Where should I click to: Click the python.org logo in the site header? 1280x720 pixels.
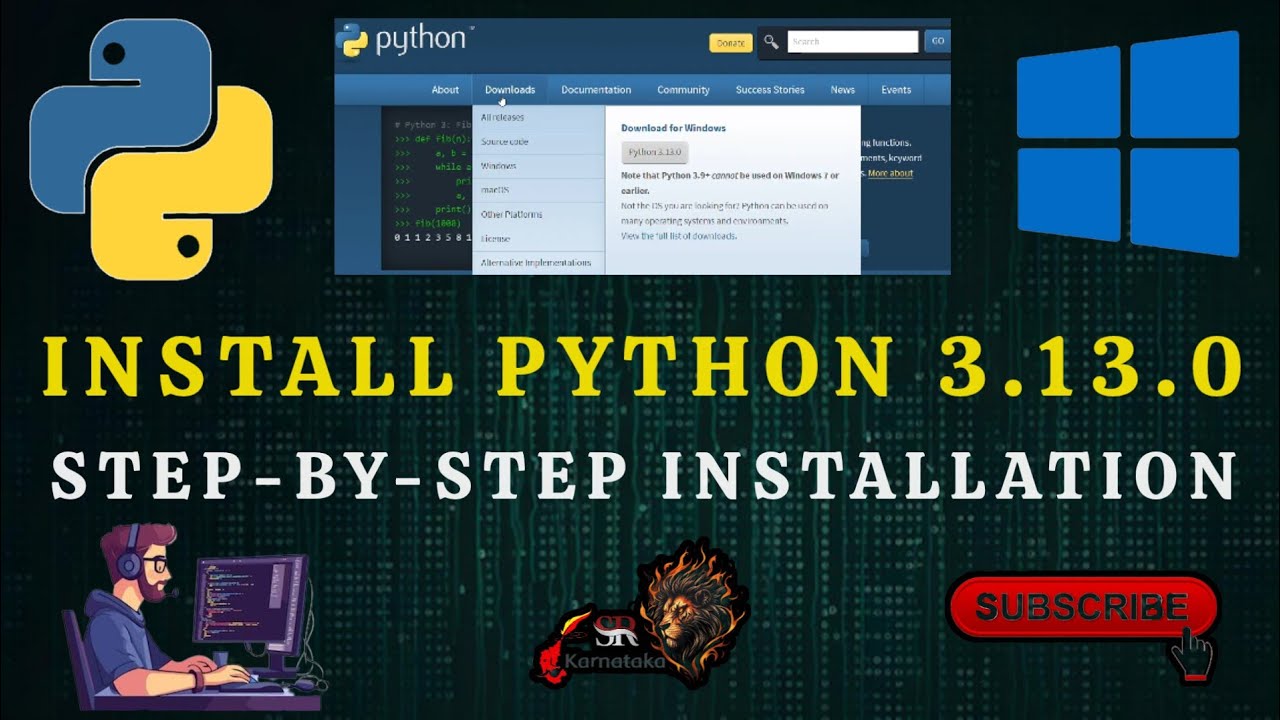coord(404,40)
